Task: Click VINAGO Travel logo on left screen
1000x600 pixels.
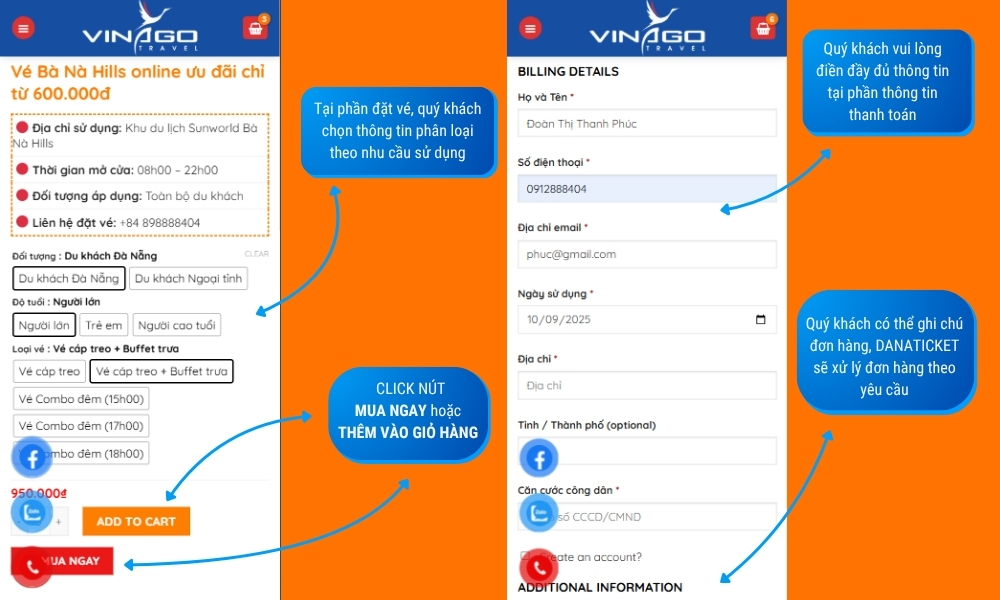Action: click(x=140, y=28)
